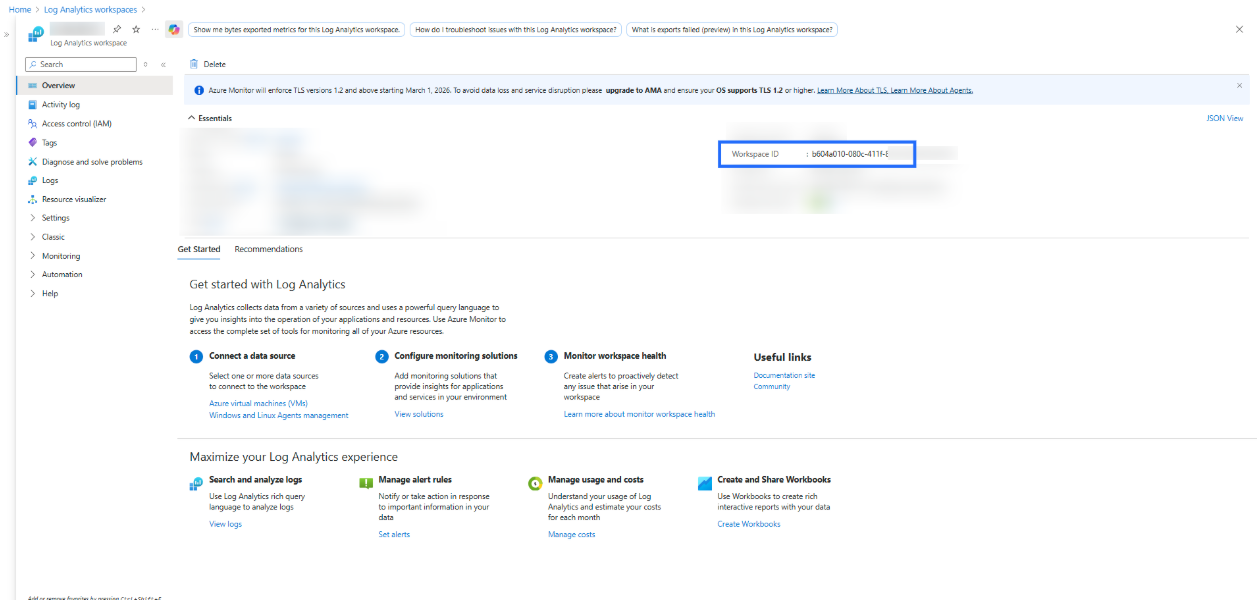Open Azure virtual machines (VMs) link
The width and height of the screenshot is (1257, 600).
258,403
